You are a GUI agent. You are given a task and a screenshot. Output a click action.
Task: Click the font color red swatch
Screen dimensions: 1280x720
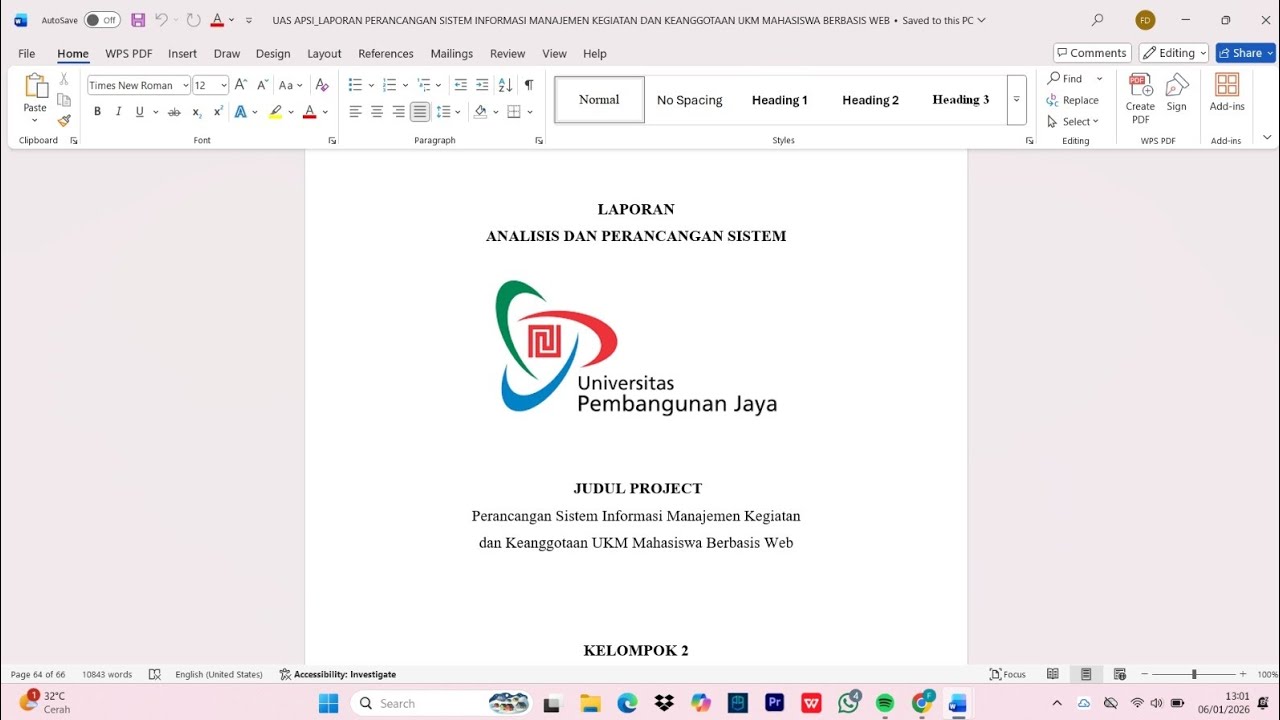click(309, 112)
